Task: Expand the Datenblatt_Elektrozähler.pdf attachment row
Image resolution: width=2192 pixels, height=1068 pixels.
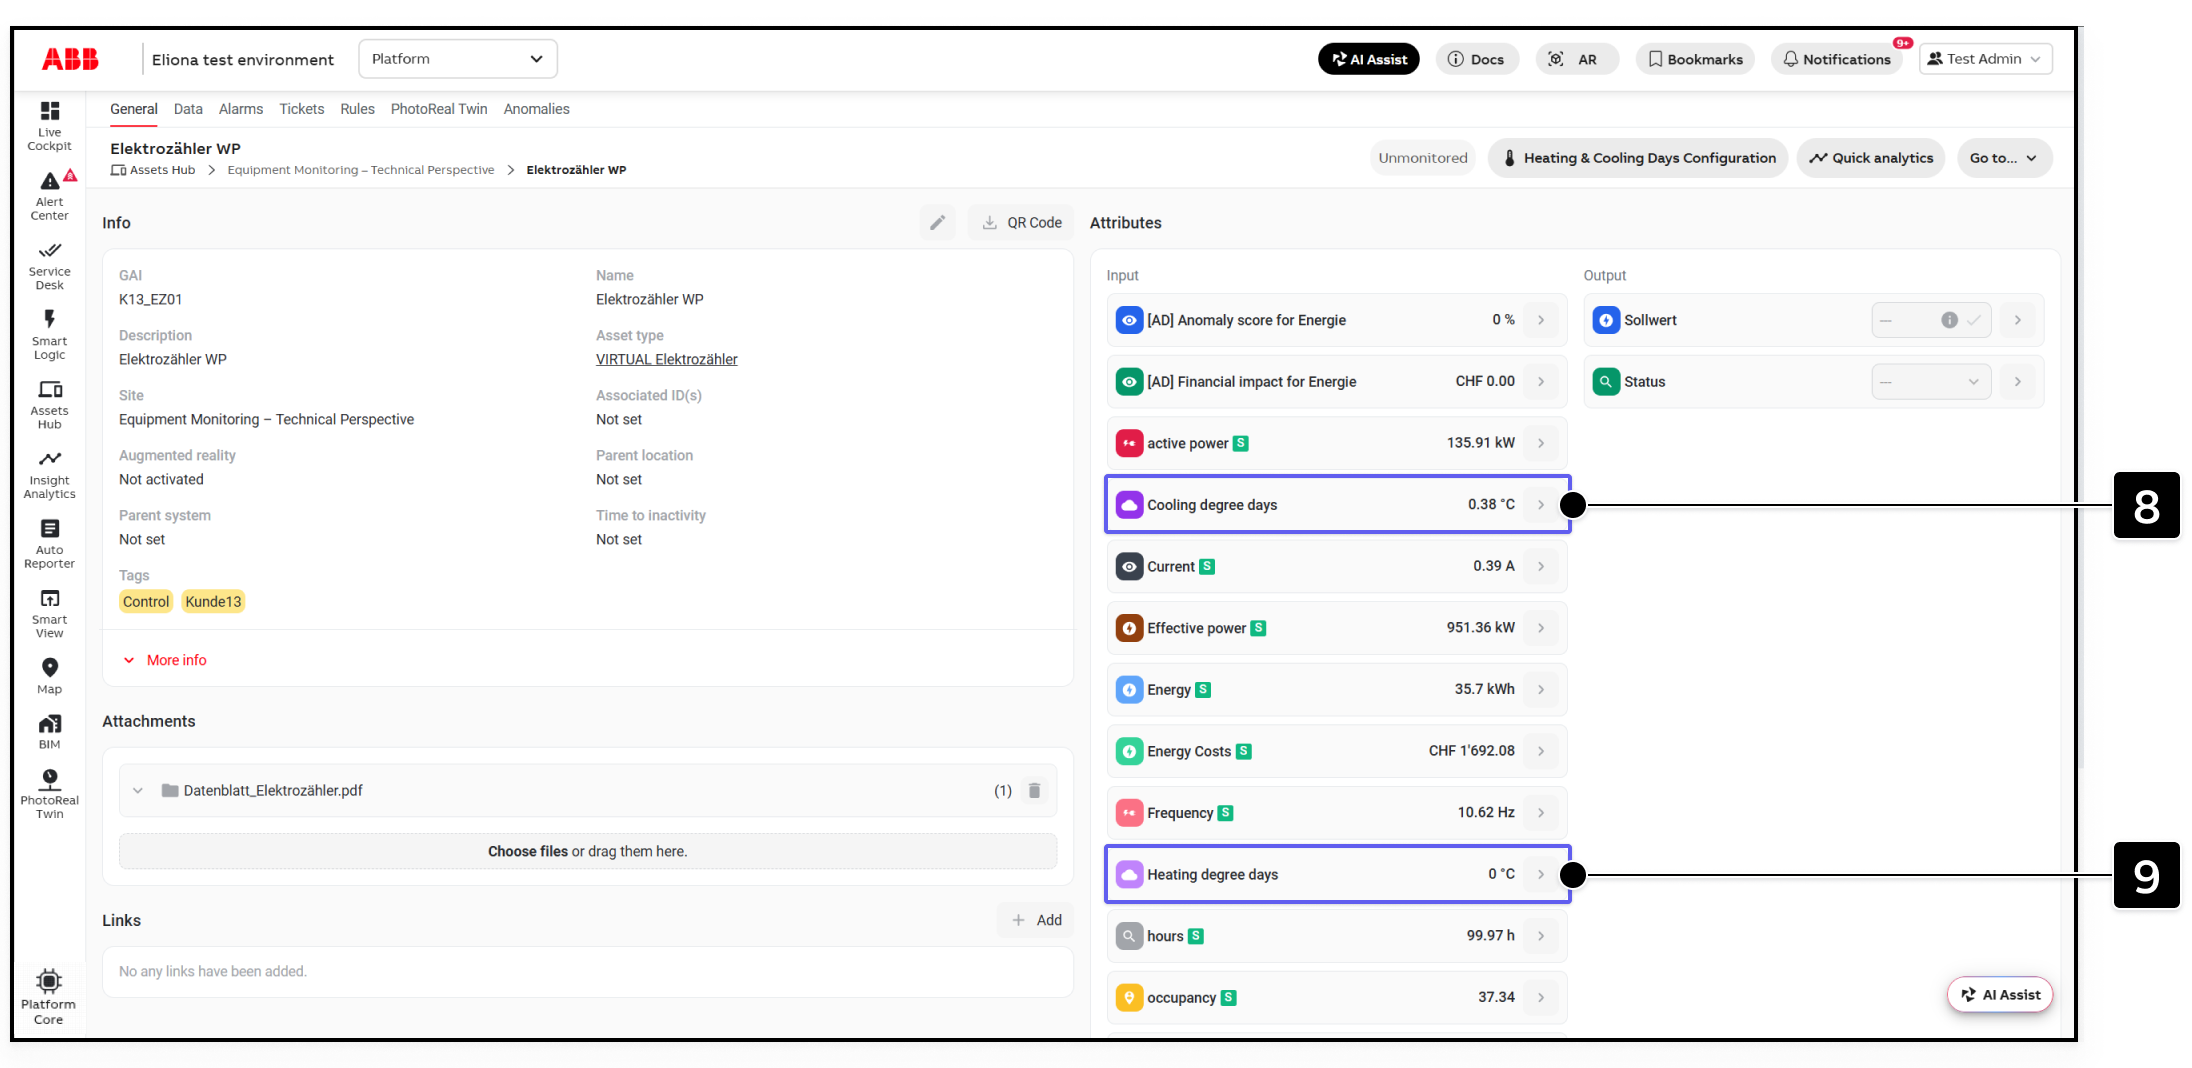Action: (138, 791)
